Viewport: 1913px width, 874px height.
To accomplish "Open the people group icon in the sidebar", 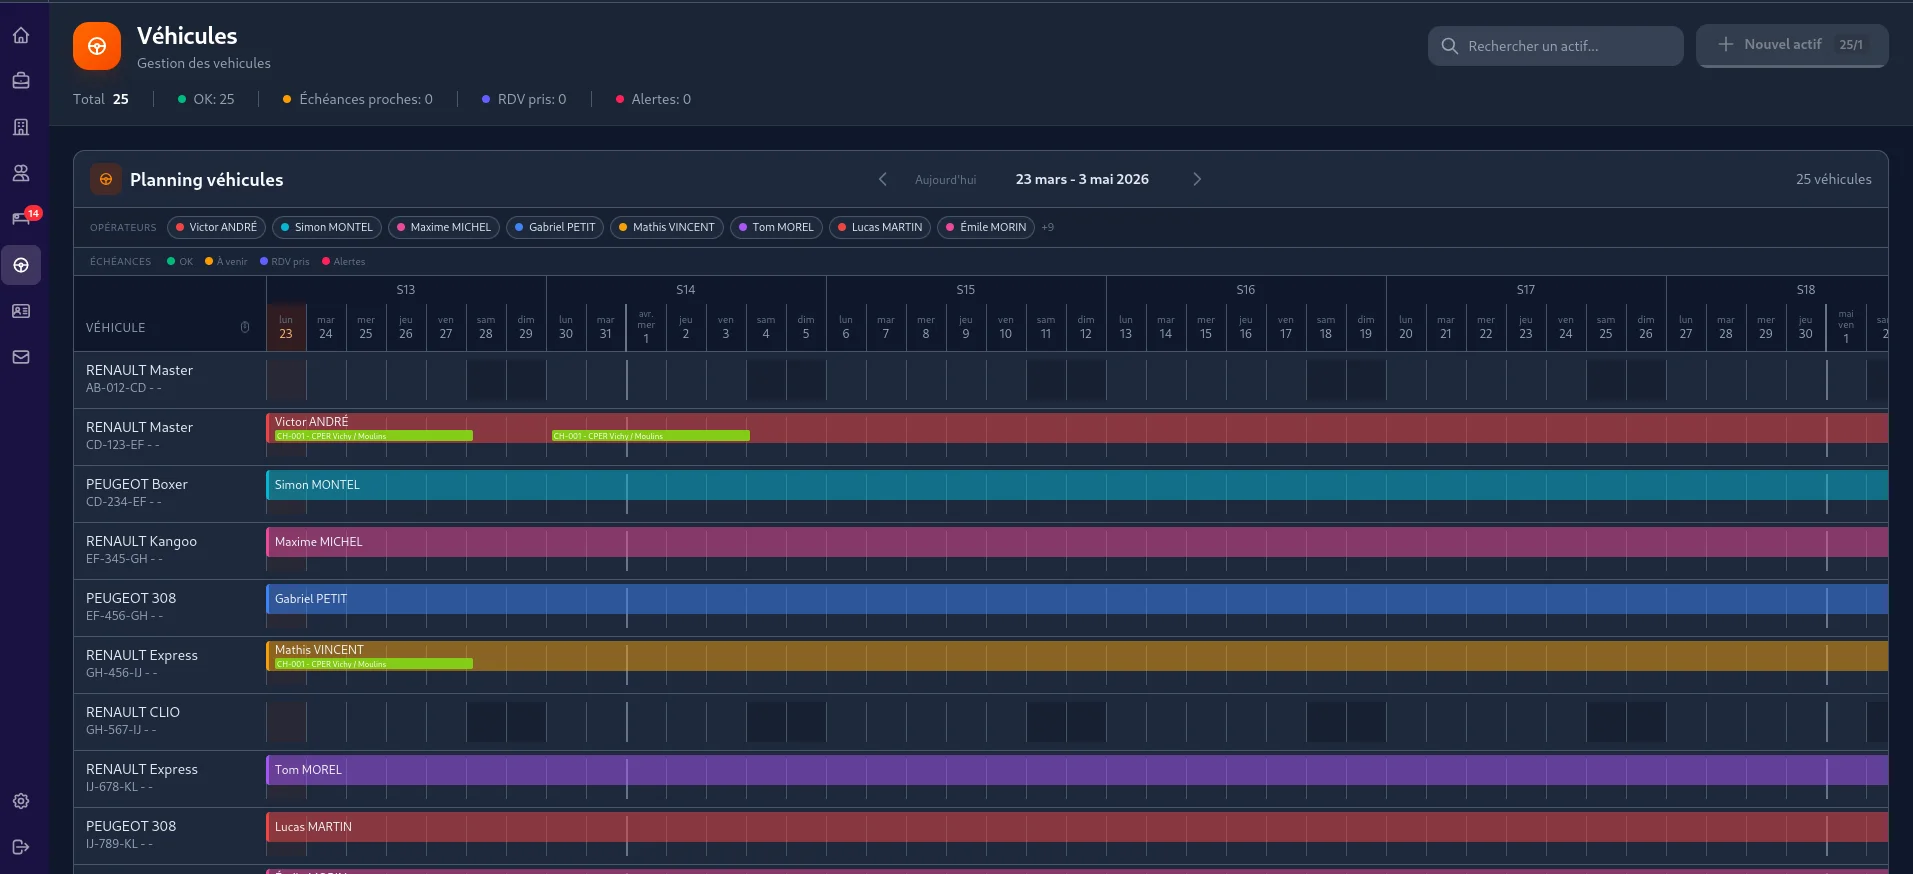I will coord(21,173).
